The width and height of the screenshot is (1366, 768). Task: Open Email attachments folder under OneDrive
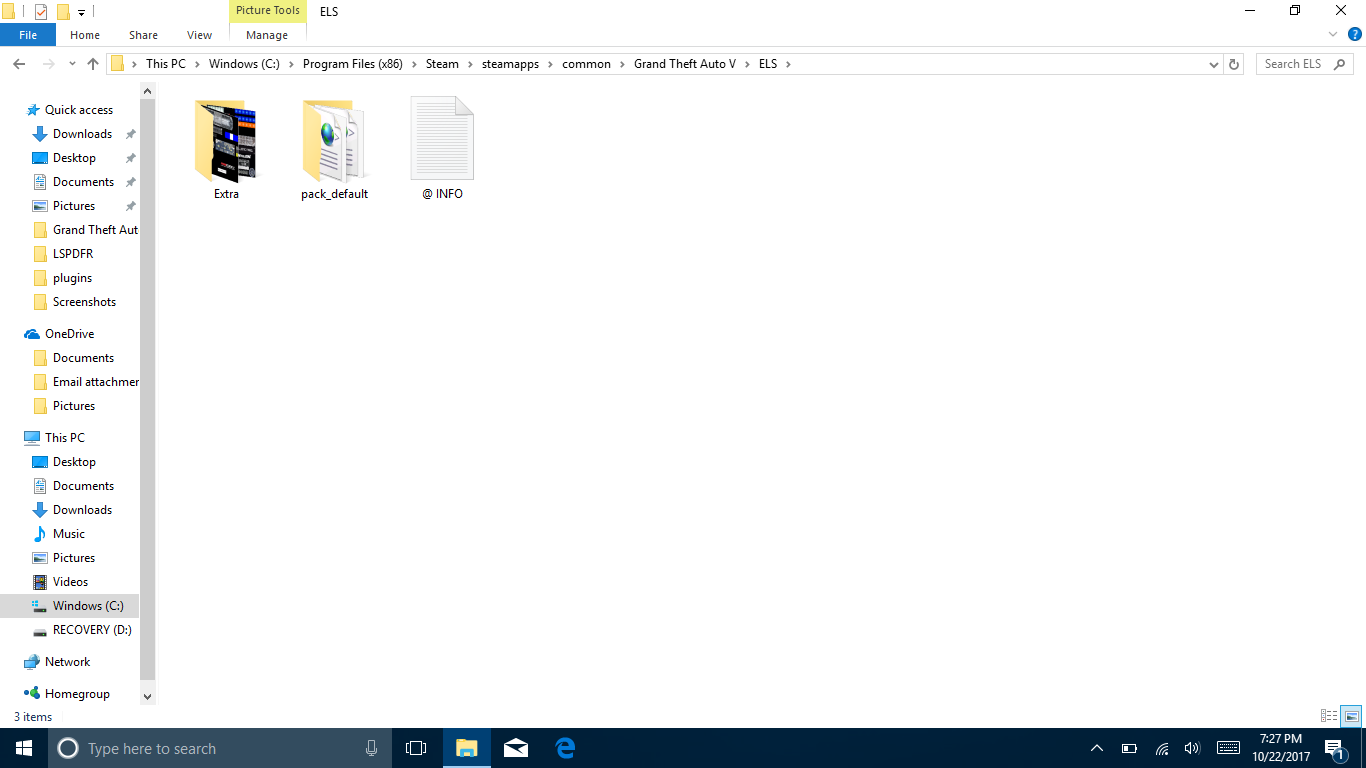pos(95,382)
